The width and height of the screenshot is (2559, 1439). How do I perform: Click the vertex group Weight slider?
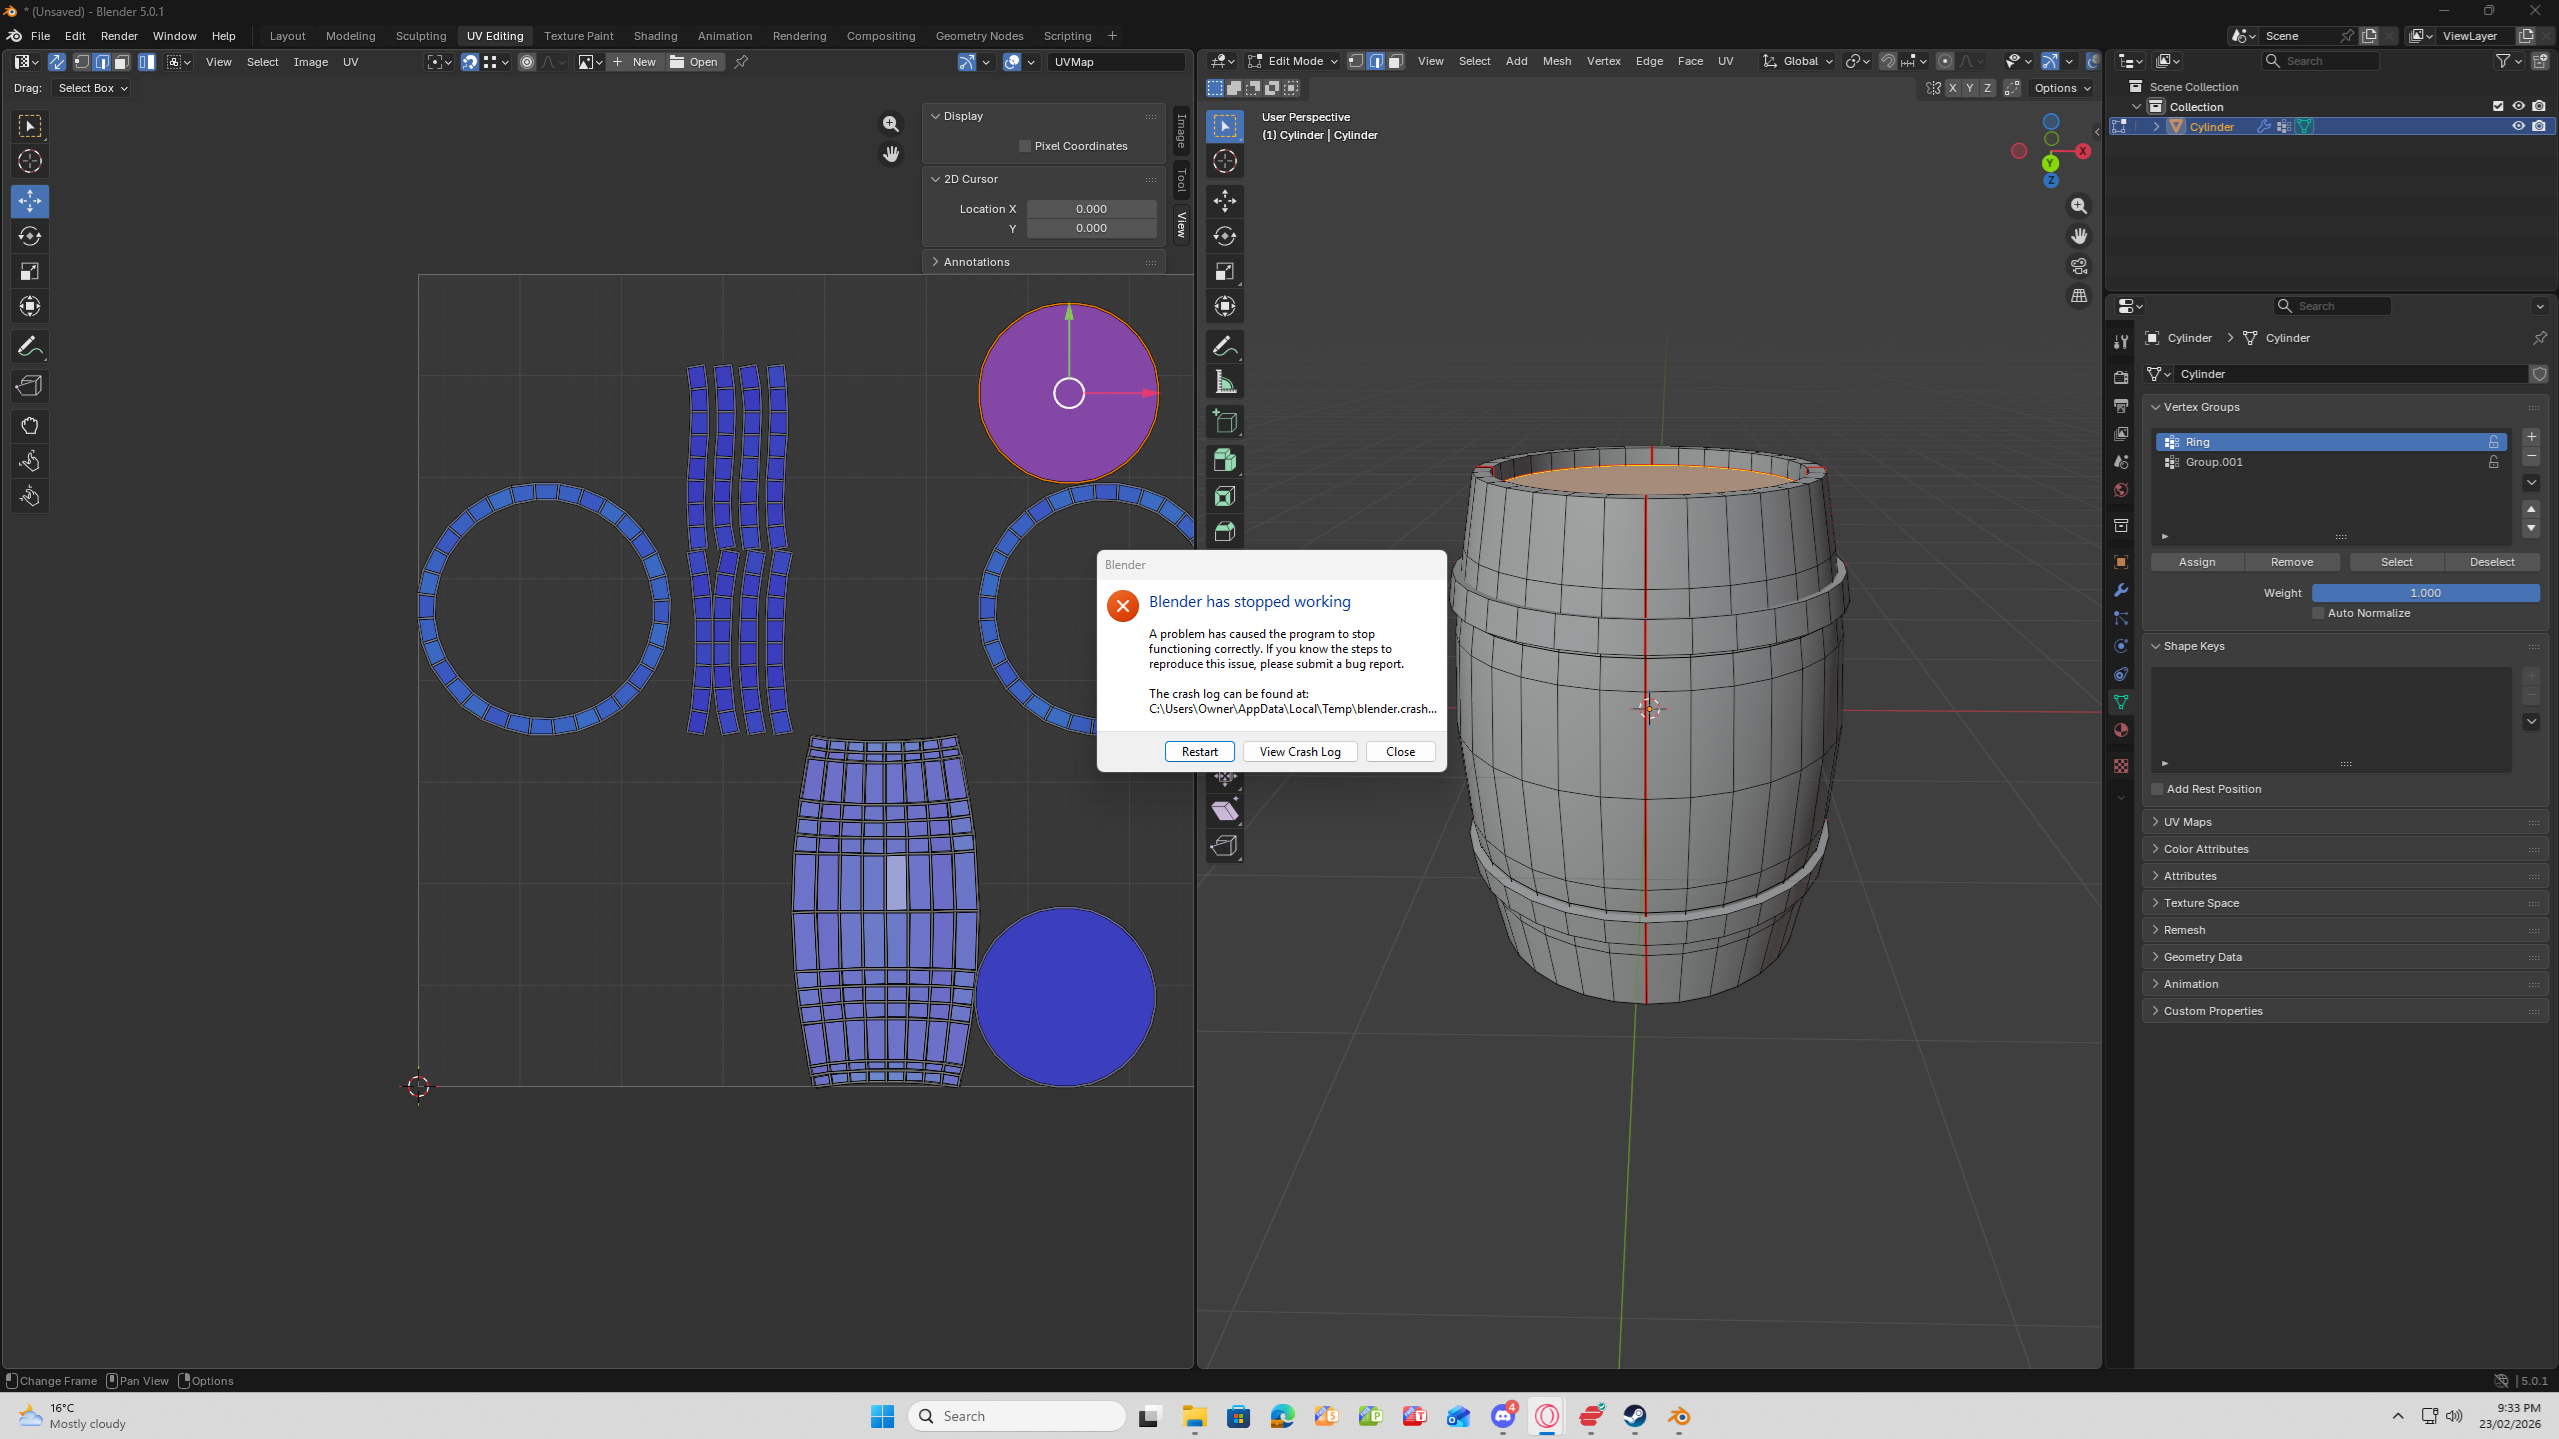point(2424,593)
